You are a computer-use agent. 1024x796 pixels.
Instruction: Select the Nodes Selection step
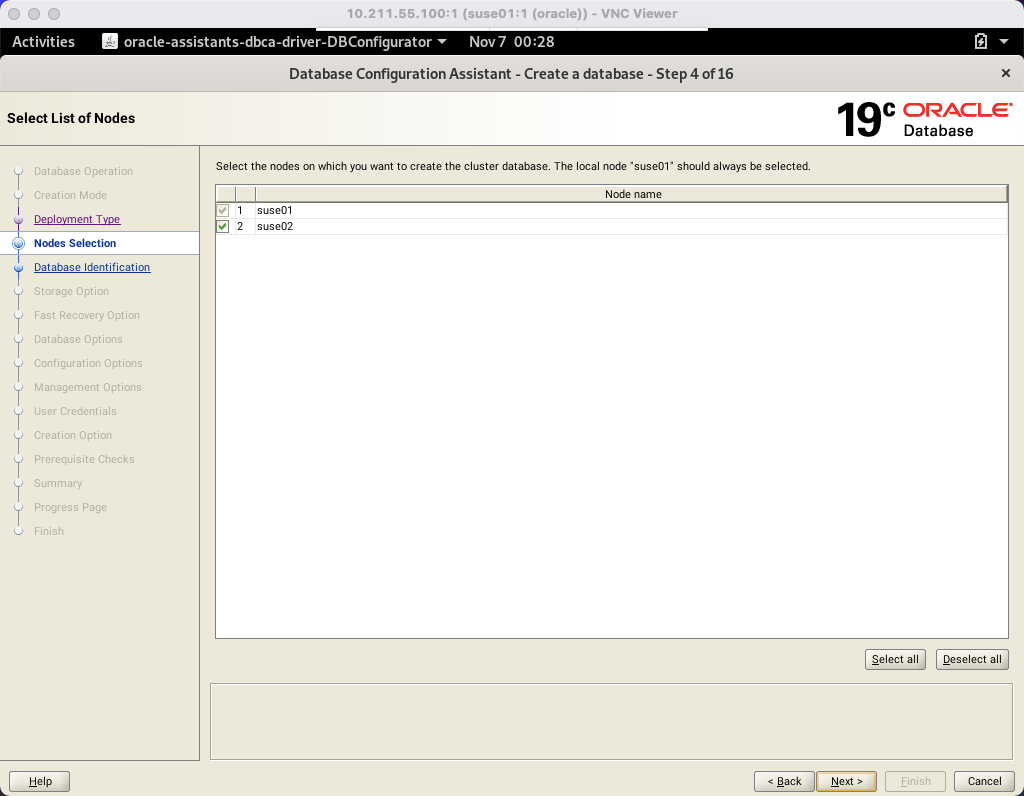pos(75,243)
